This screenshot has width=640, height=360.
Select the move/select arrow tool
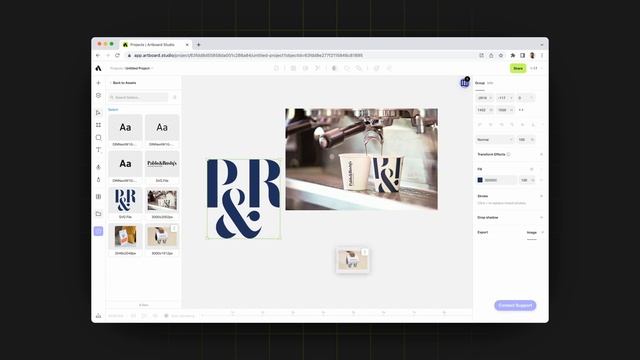(98, 113)
